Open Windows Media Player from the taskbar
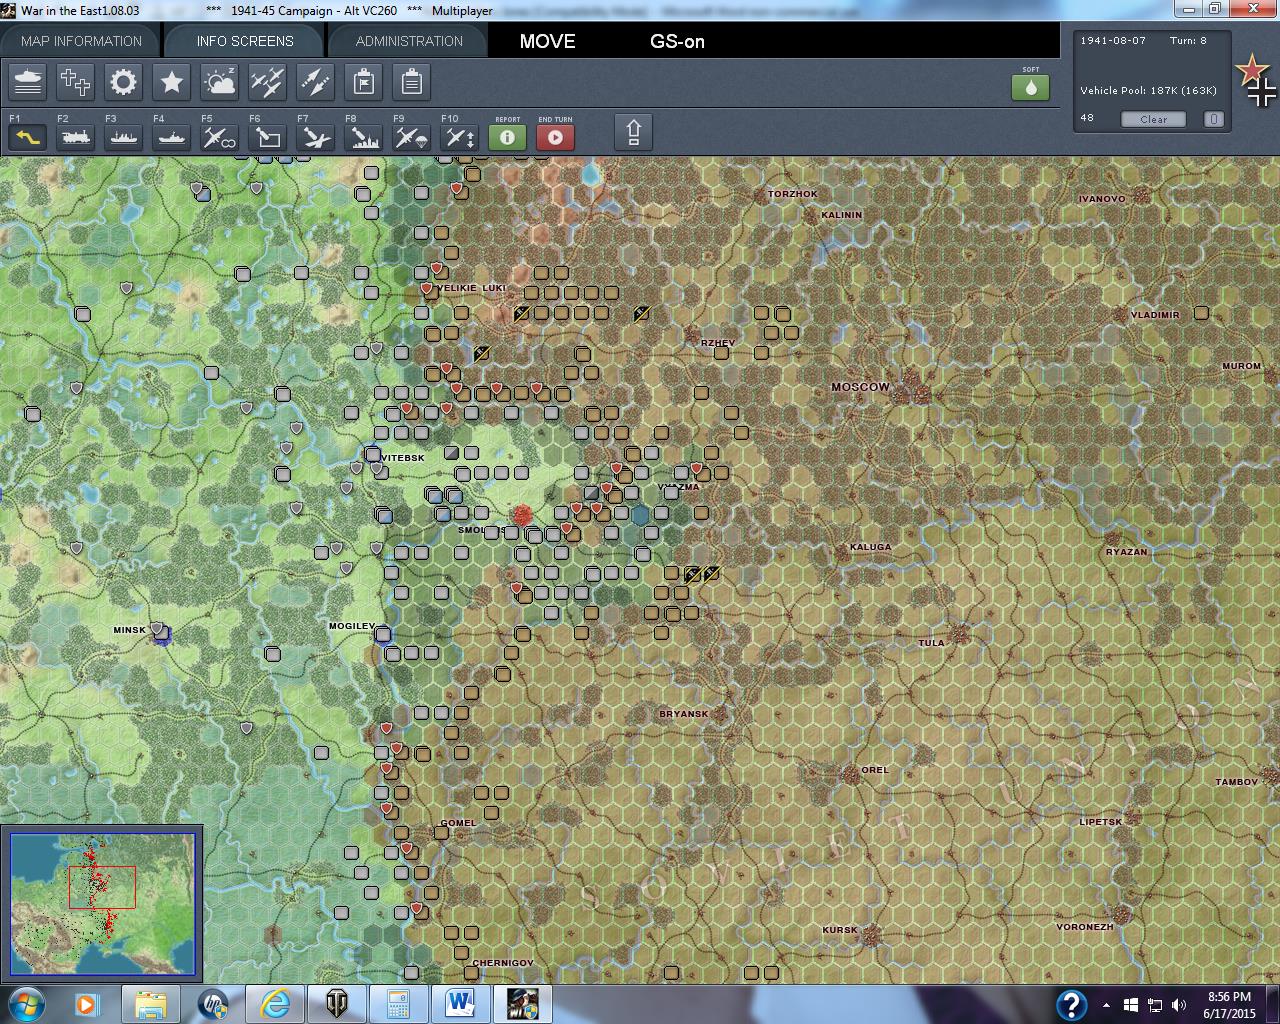Screen dimensions: 1280x1024 (x=87, y=1004)
